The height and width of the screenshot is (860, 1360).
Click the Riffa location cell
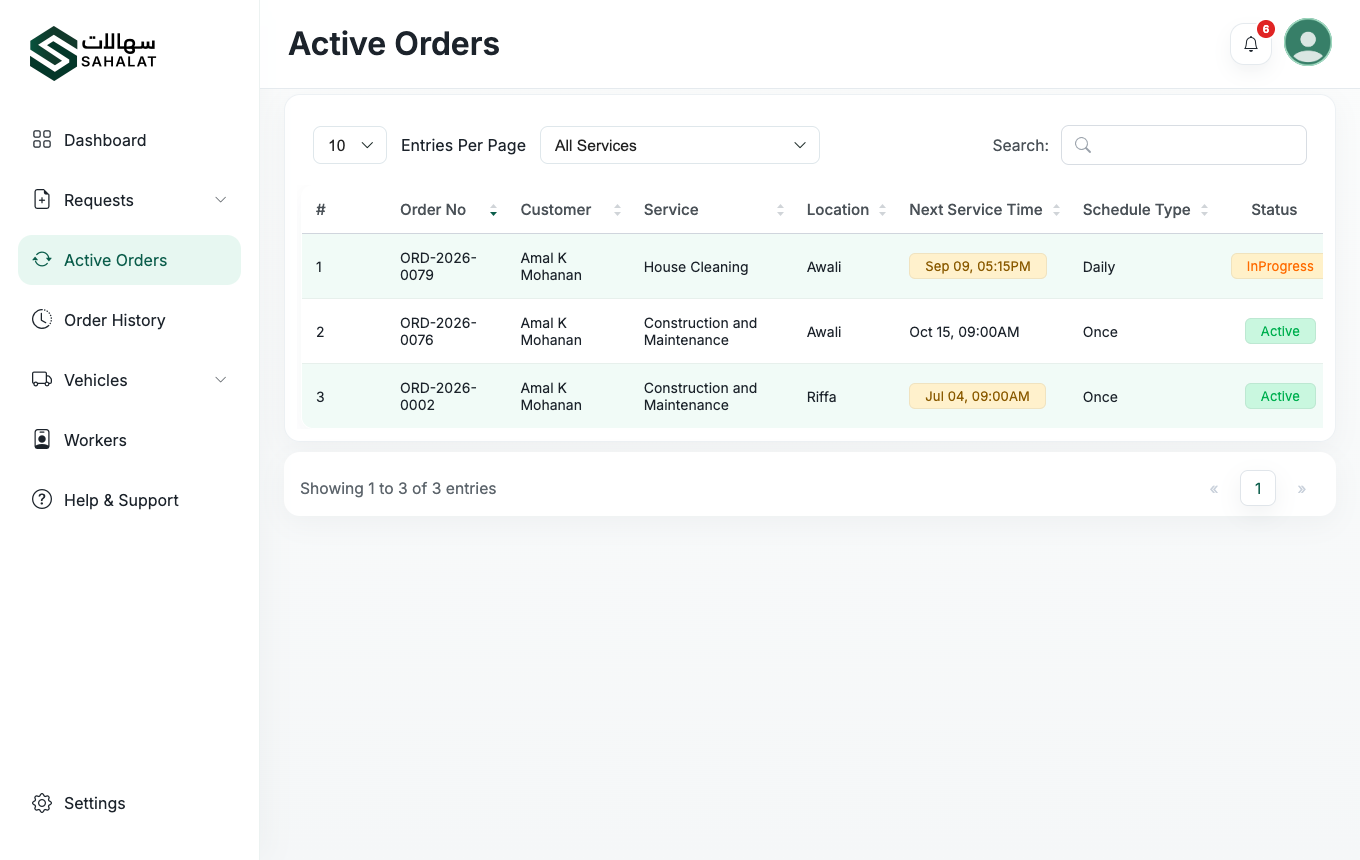click(821, 397)
